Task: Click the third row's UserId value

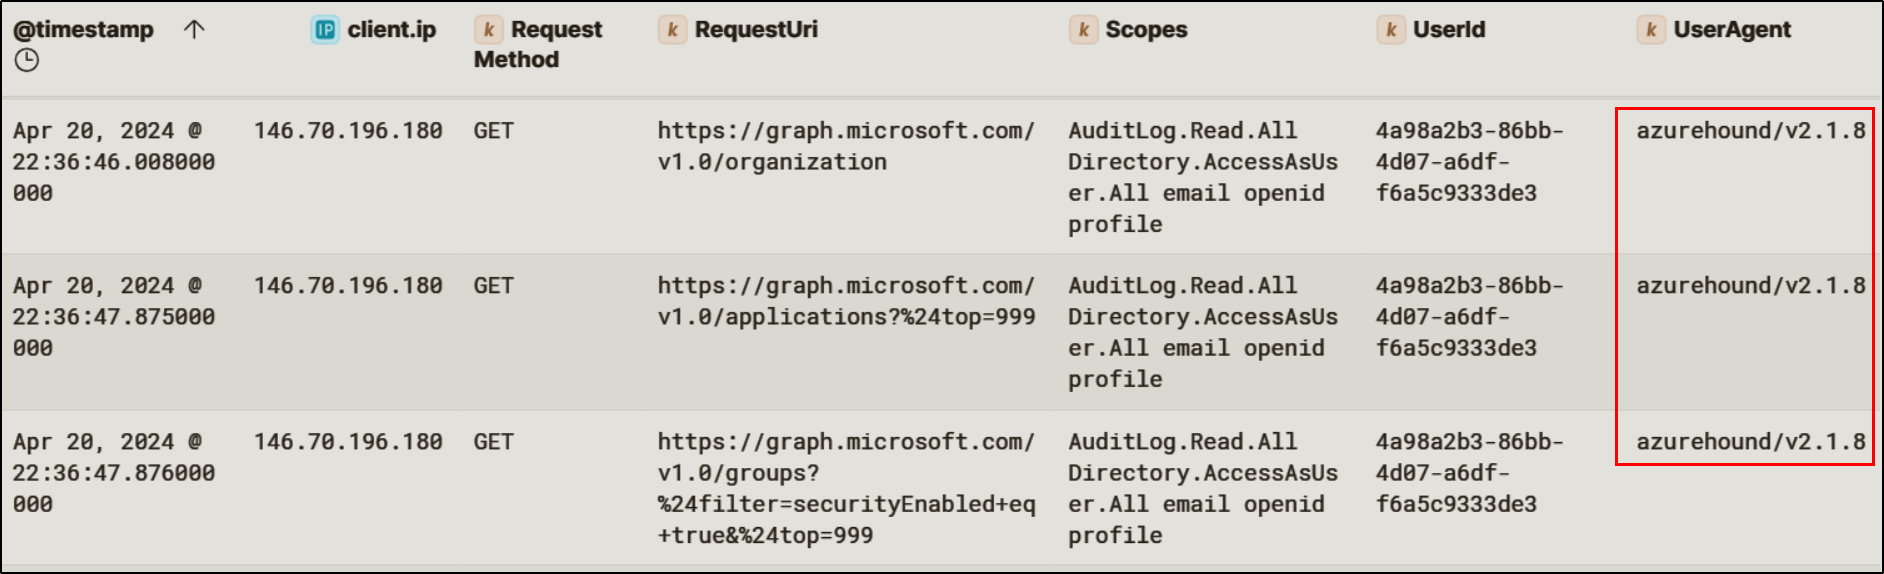Action: (1469, 473)
